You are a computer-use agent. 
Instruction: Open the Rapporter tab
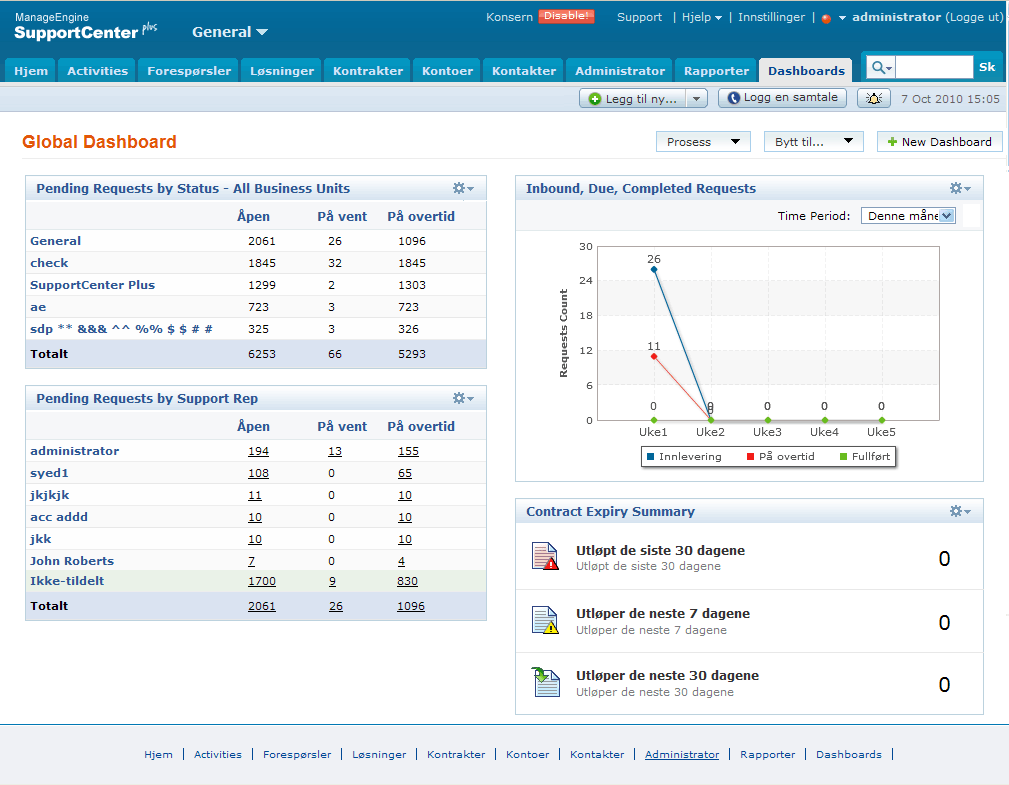pos(716,71)
